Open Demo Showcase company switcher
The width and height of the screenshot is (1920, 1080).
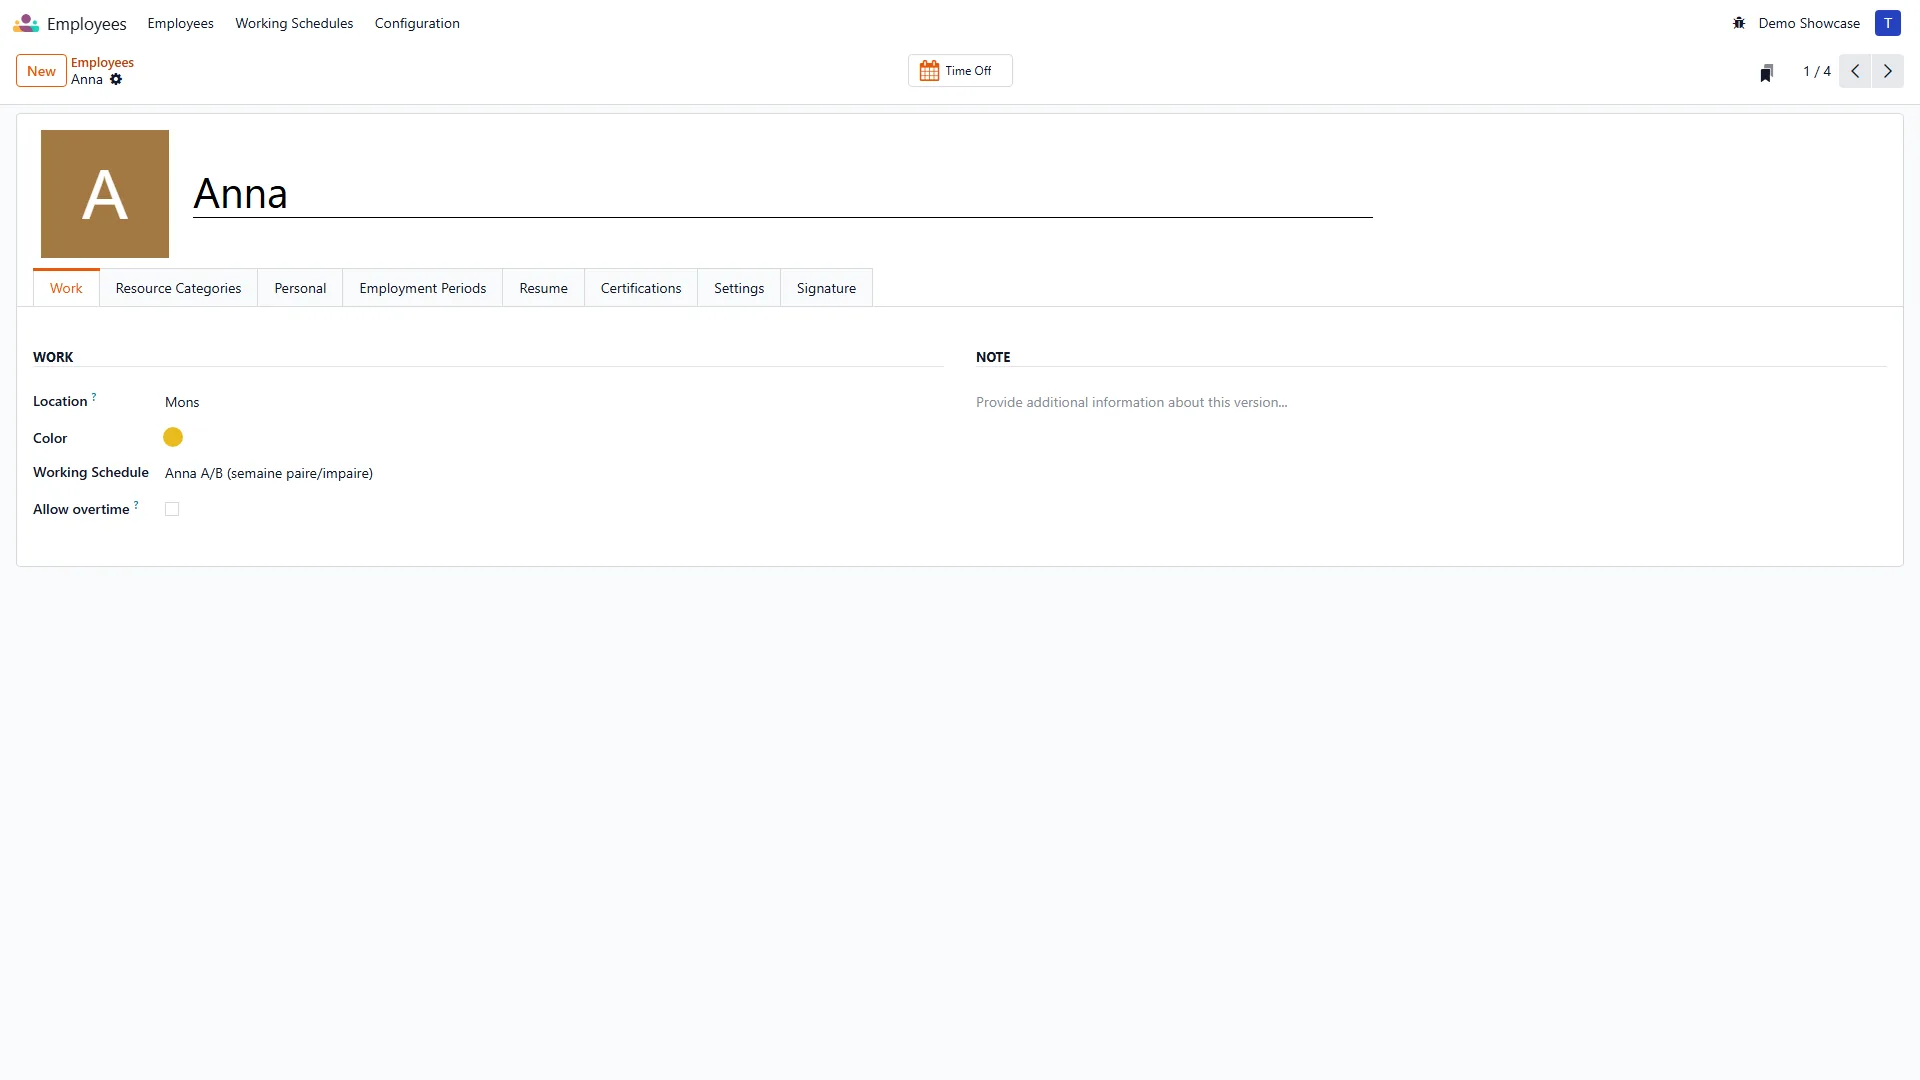pyautogui.click(x=1809, y=23)
